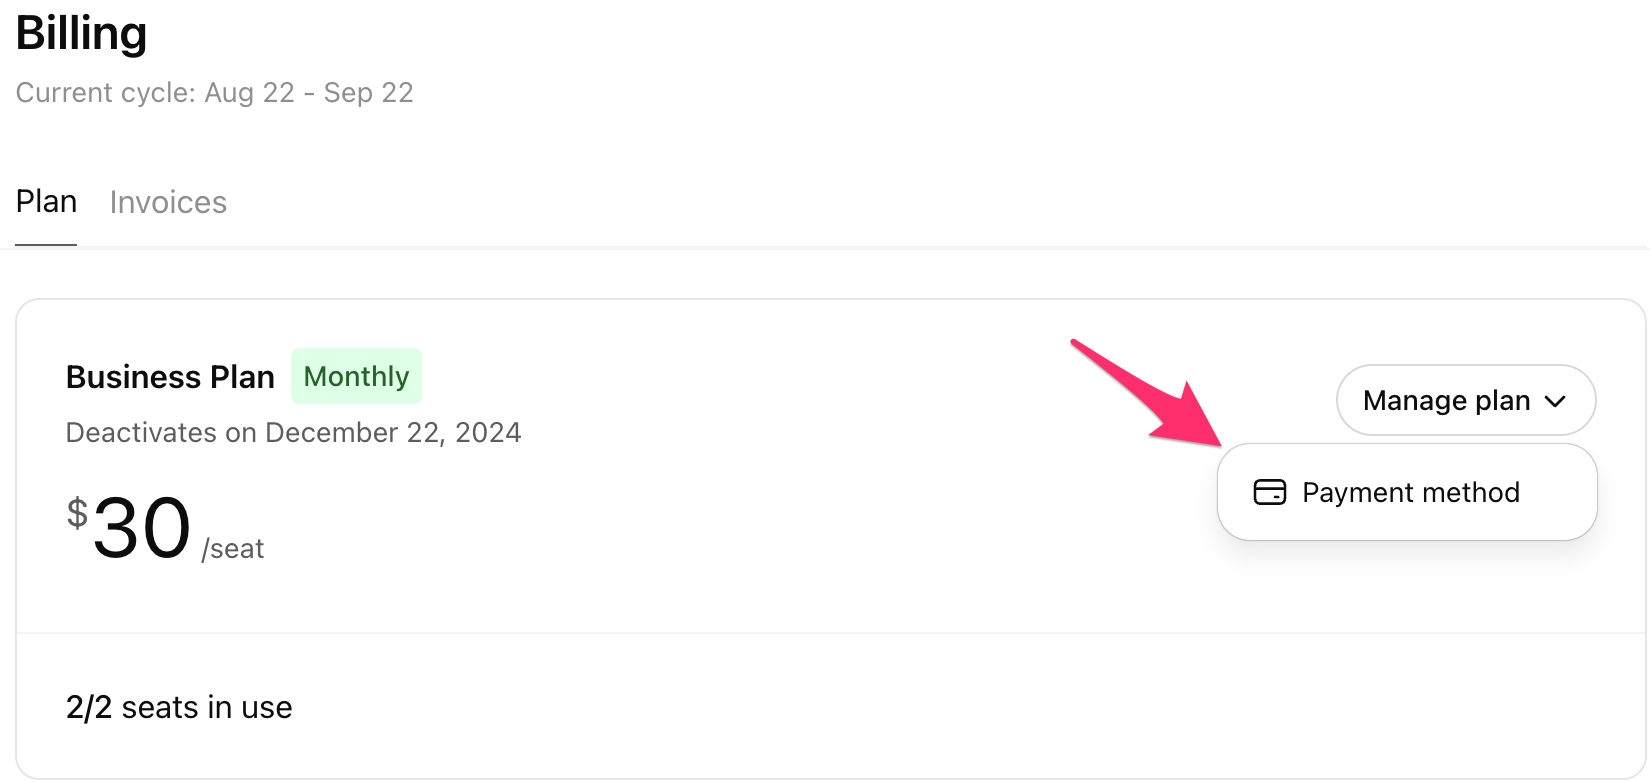1650x782 pixels.
Task: Click the green Monthly badge
Action: click(356, 376)
